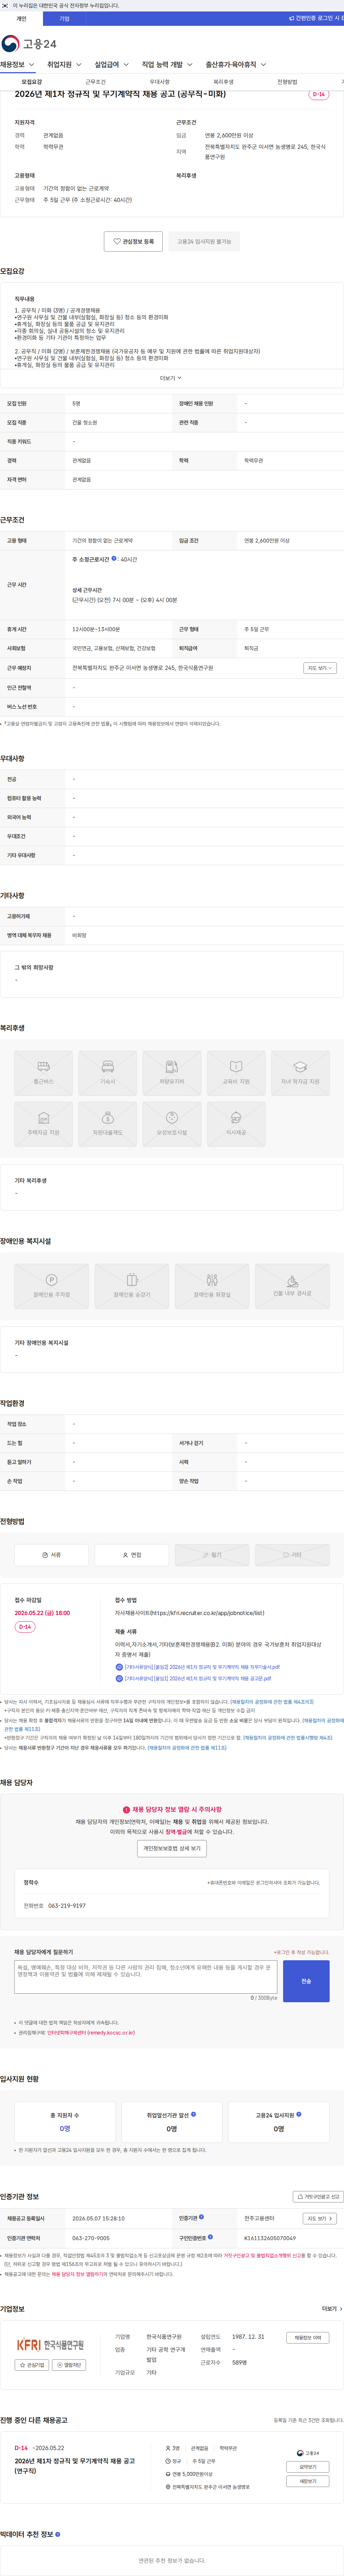
Task: Click the 인증기관 info icon
Action: pyautogui.click(x=201, y=2218)
